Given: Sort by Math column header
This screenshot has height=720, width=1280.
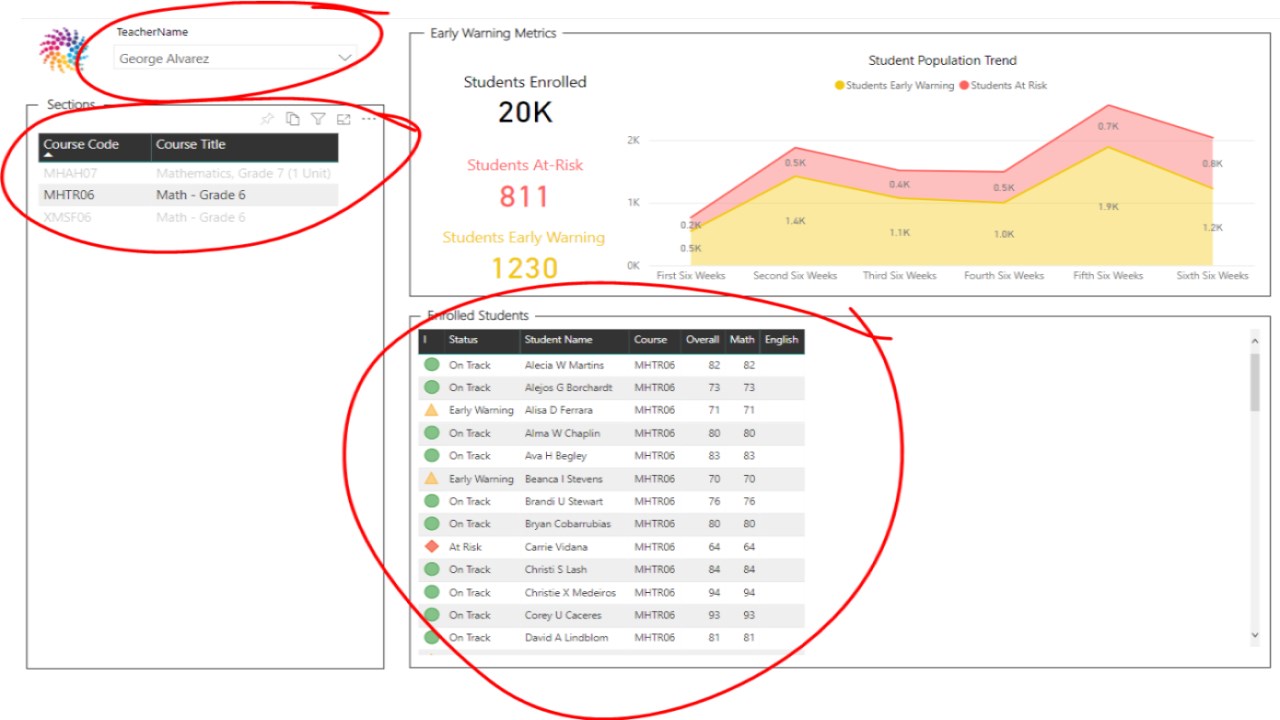Looking at the screenshot, I should pyautogui.click(x=742, y=340).
